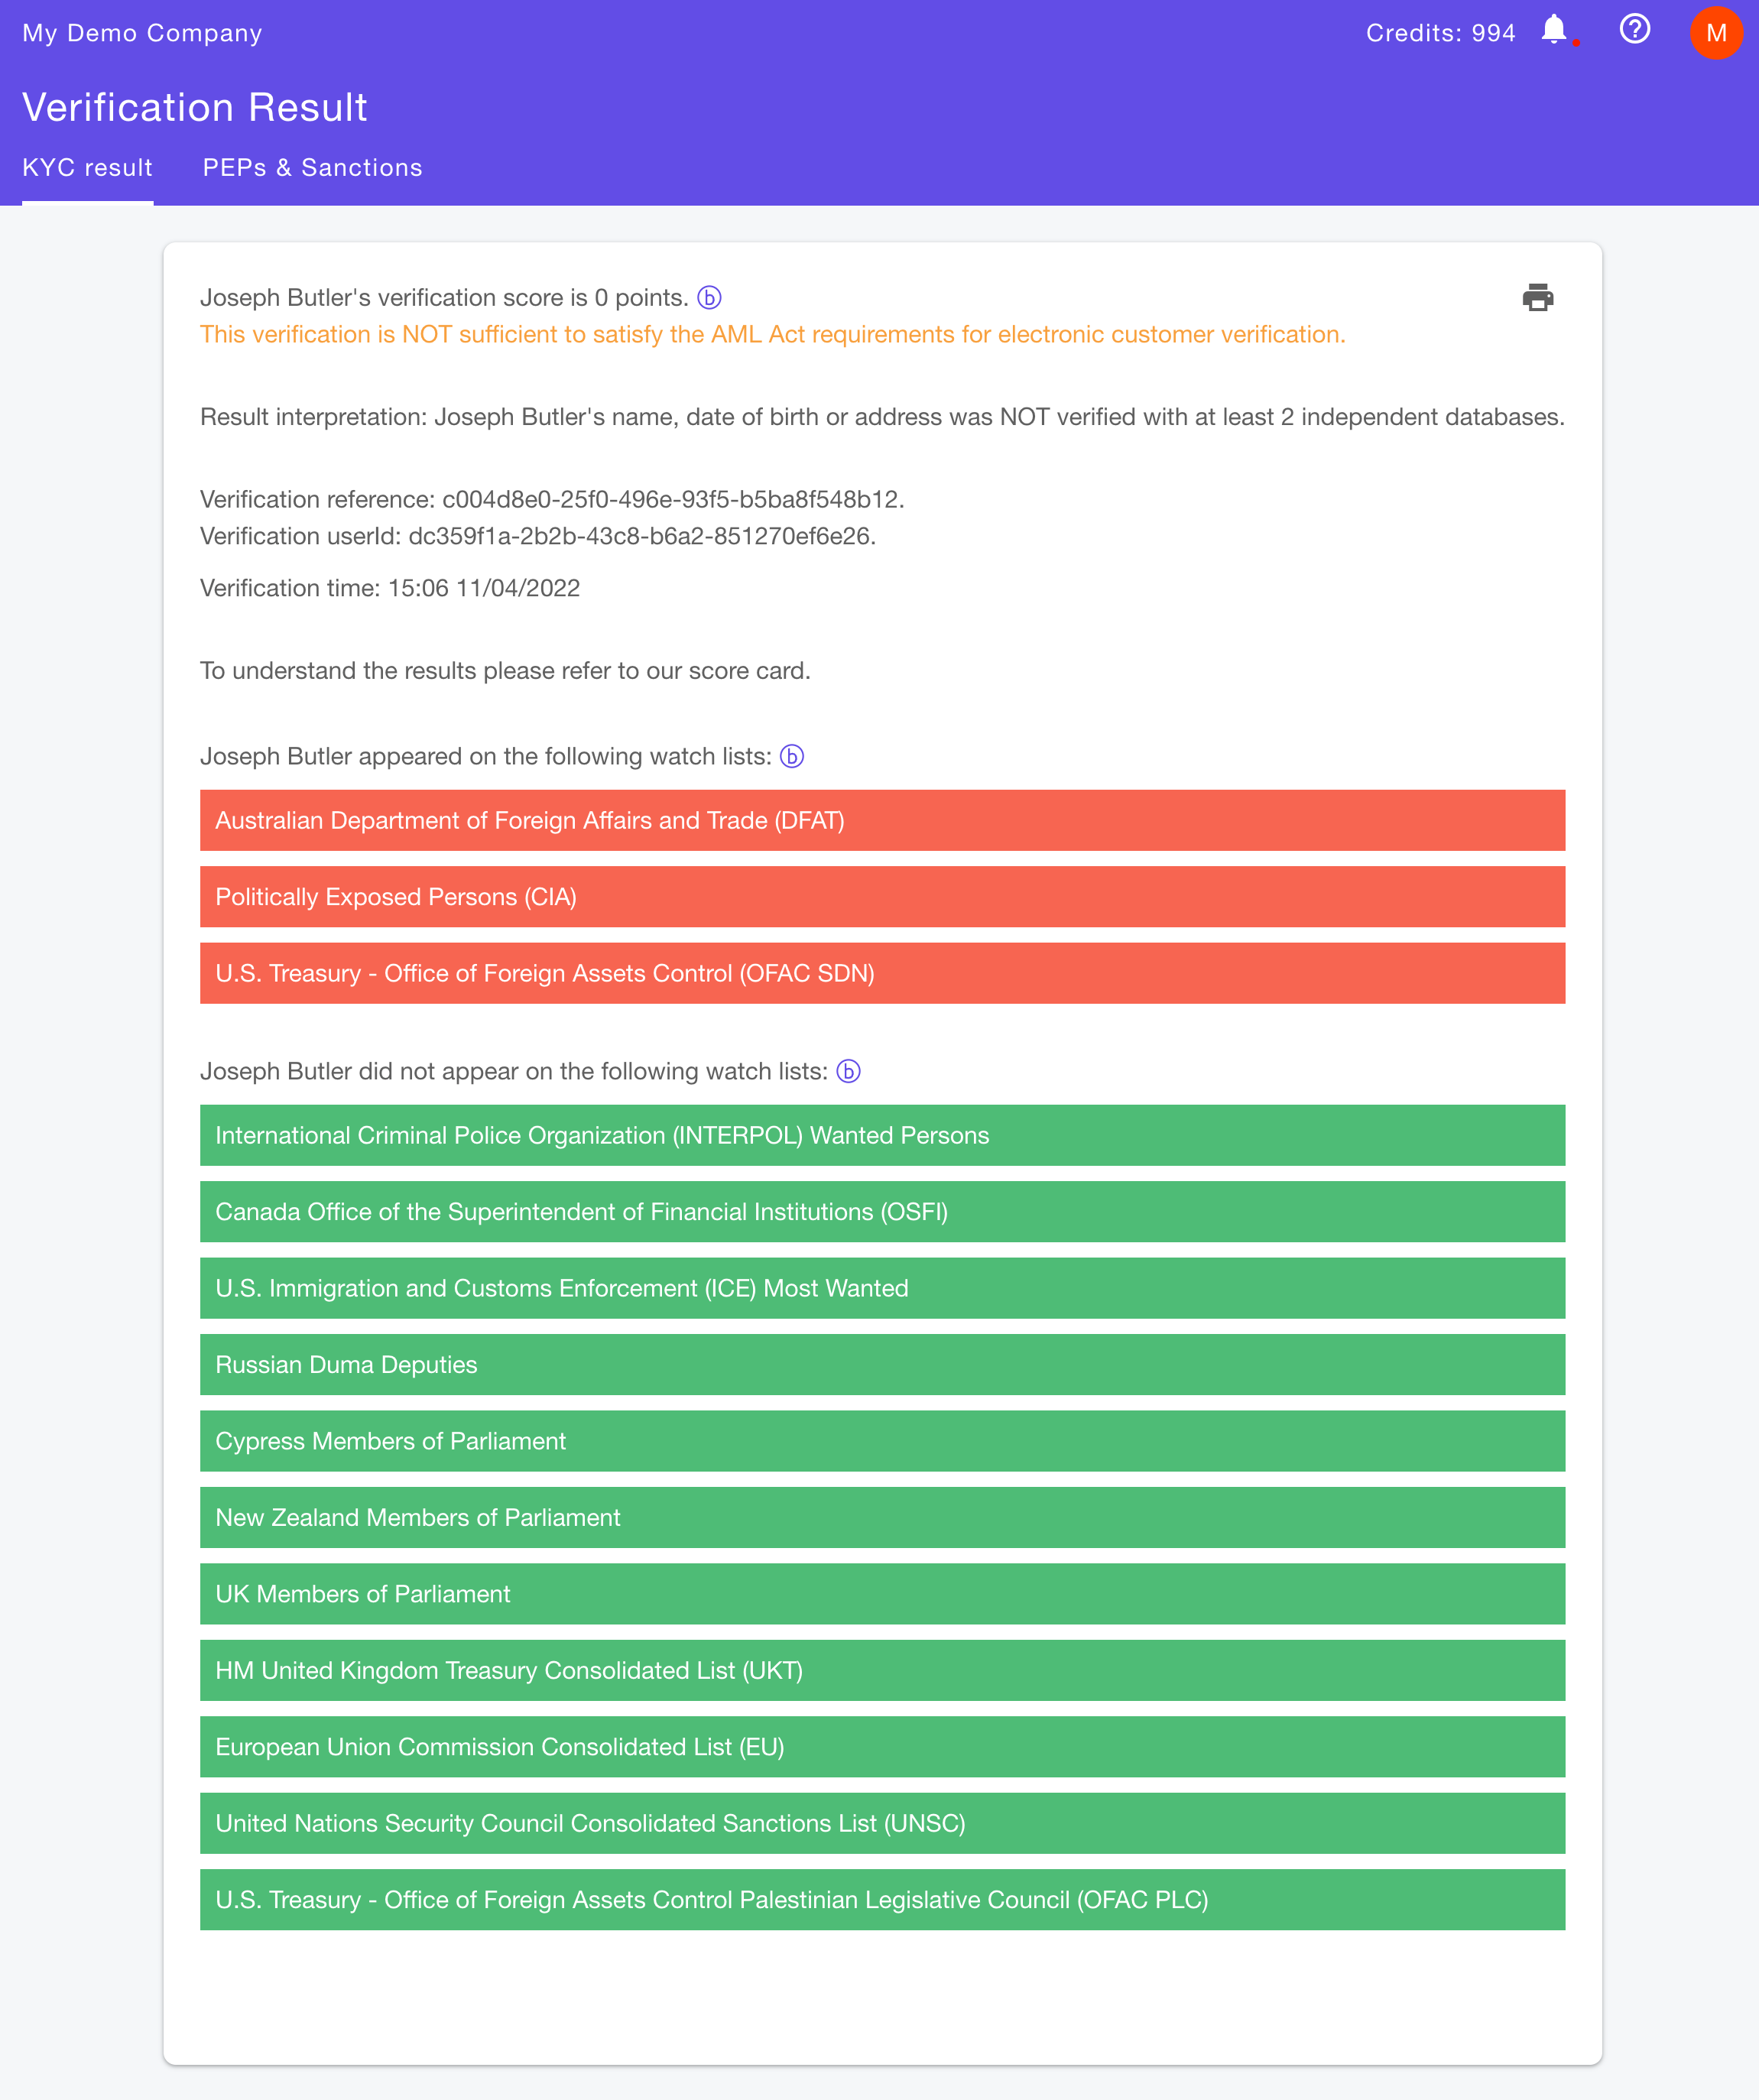
Task: Select the OFAC PLC row
Action: pos(882,1901)
